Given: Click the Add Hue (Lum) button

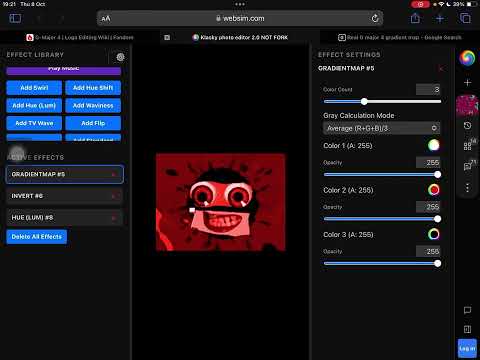Looking at the screenshot, I should tap(34, 105).
